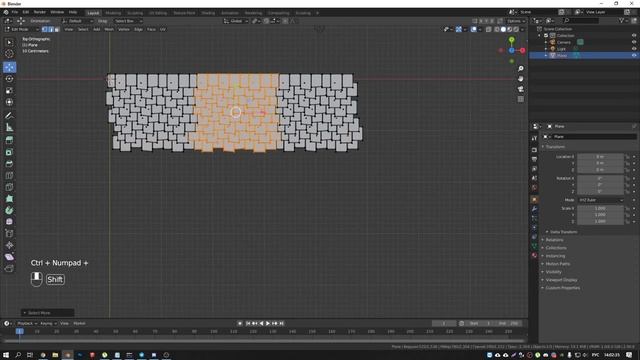Screen dimensions: 640x360
Task: Hide the Light object in outliner
Action: pos(634,49)
